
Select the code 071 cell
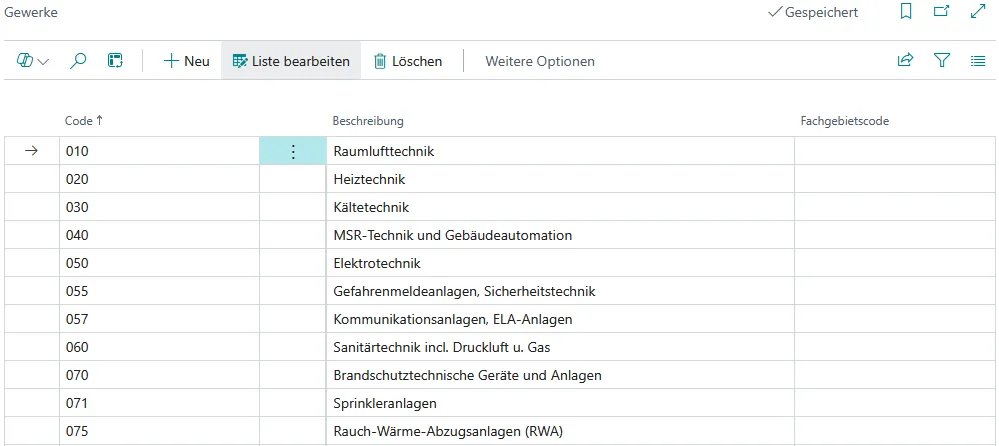click(159, 403)
